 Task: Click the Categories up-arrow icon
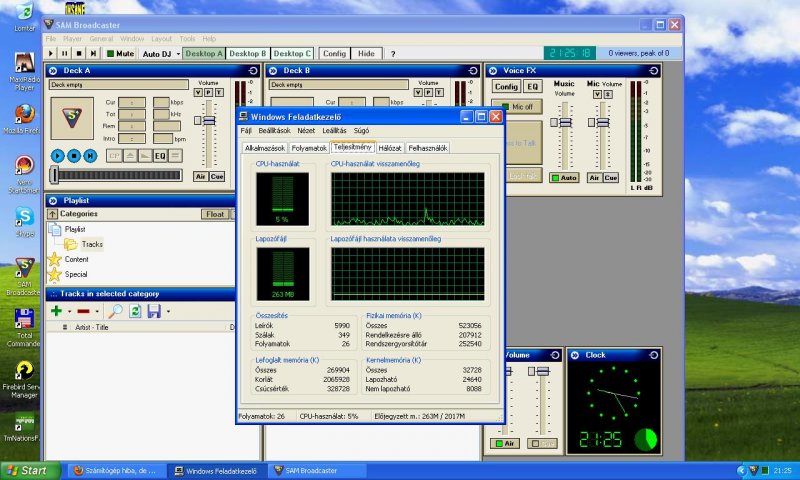pyautogui.click(x=52, y=214)
